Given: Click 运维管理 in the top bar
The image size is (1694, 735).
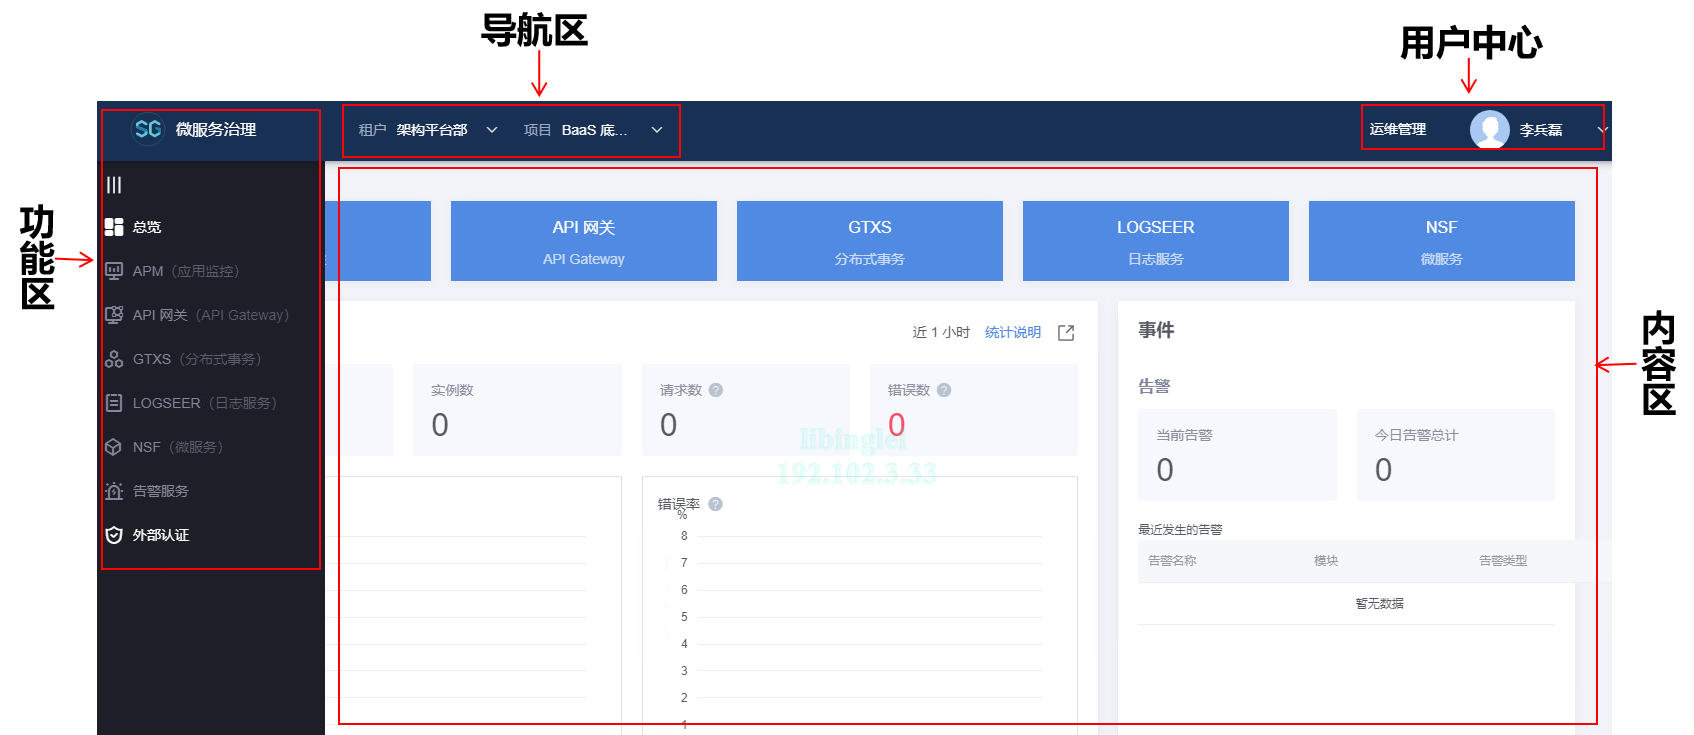Looking at the screenshot, I should click(x=1397, y=130).
